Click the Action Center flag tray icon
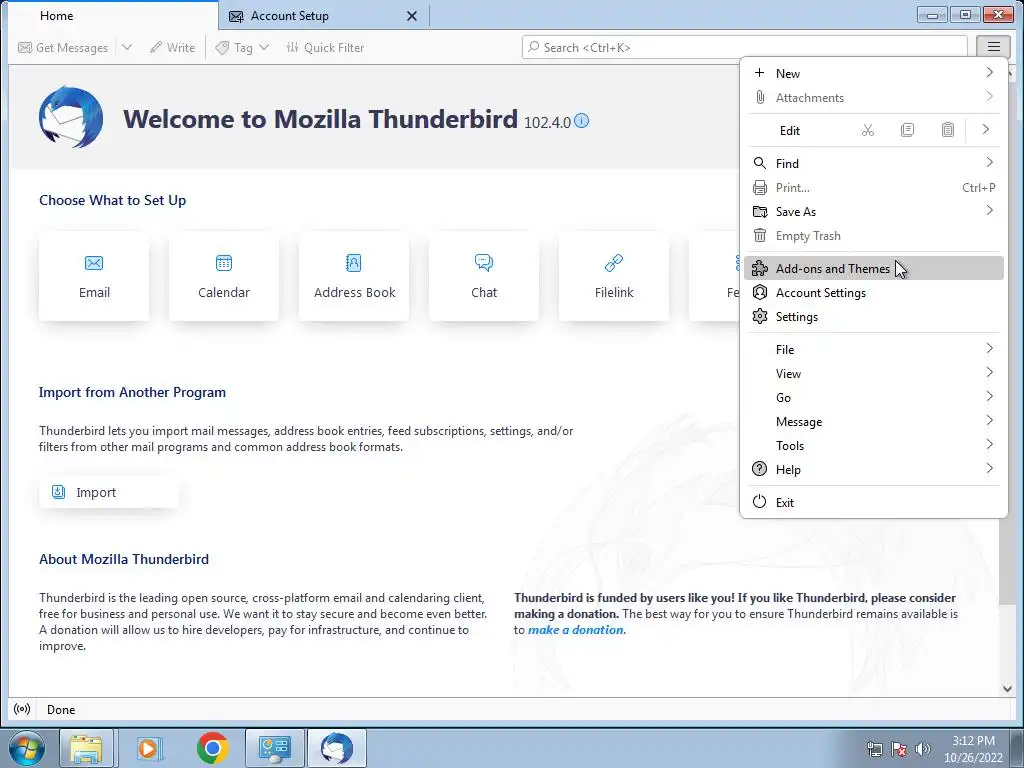Screen dimensions: 1024x768 coord(899,749)
